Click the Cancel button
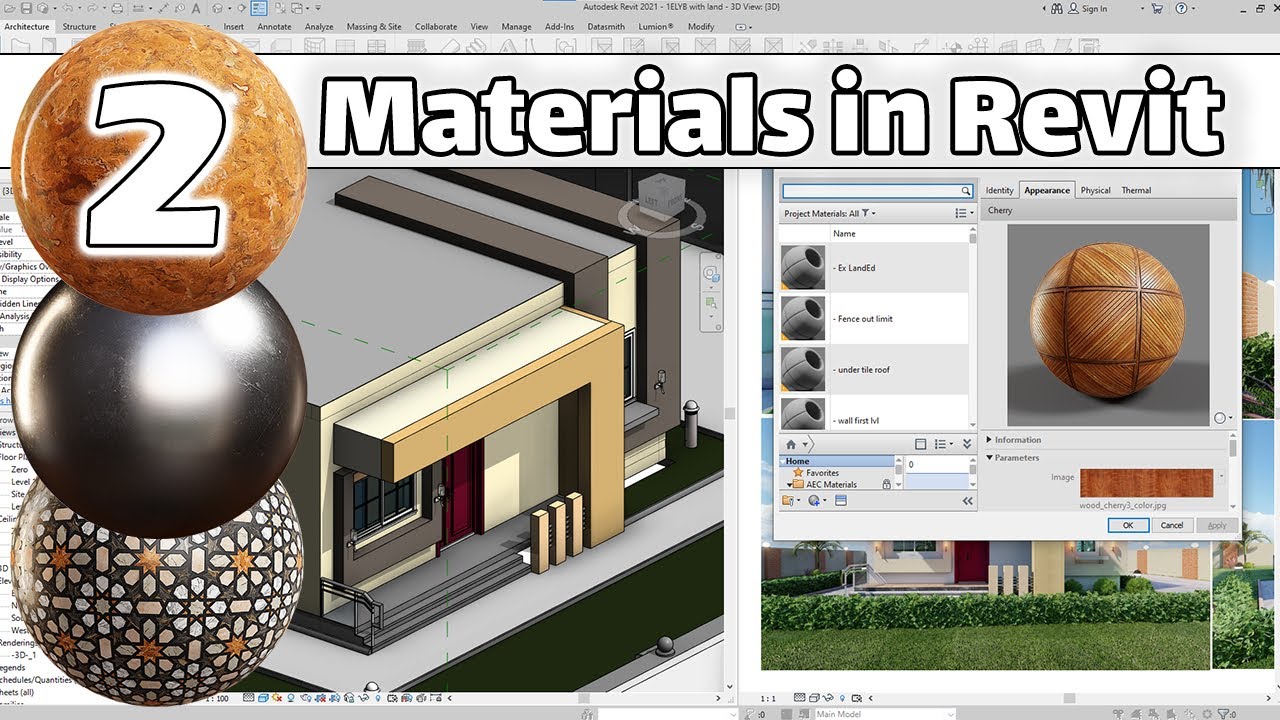This screenshot has width=1280, height=720. click(1171, 525)
